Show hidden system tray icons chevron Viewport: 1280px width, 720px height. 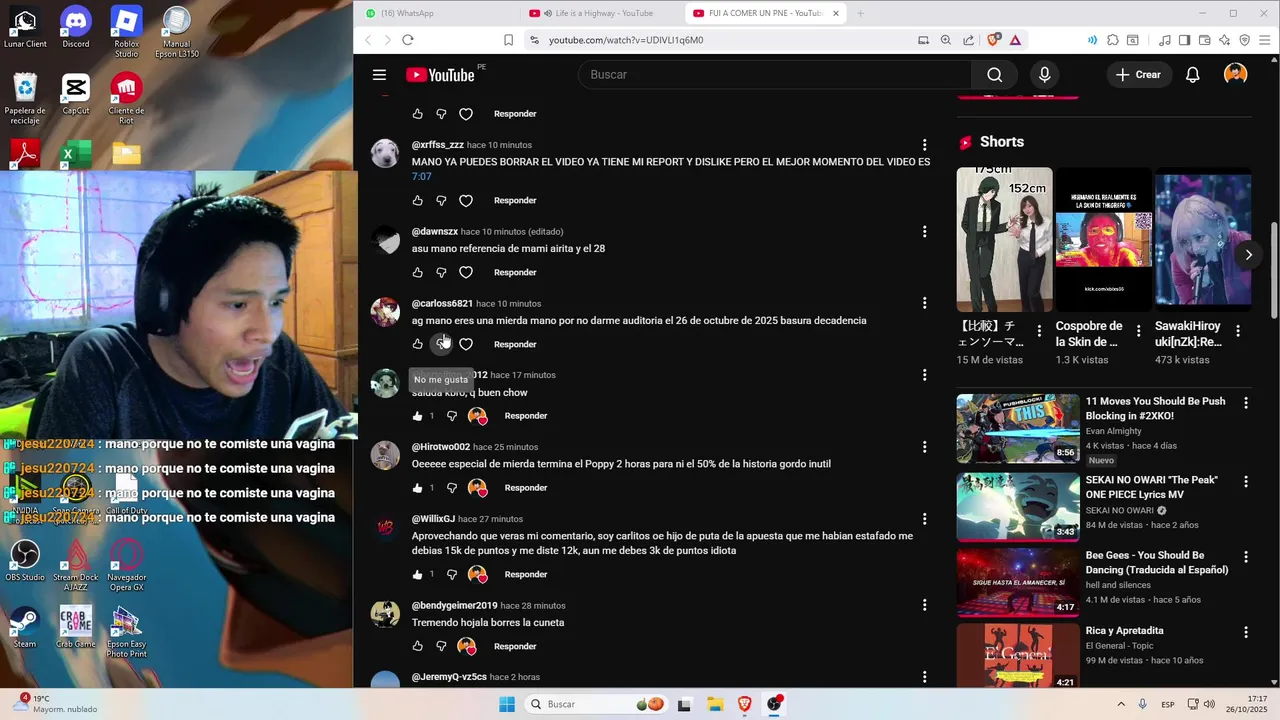1120,704
